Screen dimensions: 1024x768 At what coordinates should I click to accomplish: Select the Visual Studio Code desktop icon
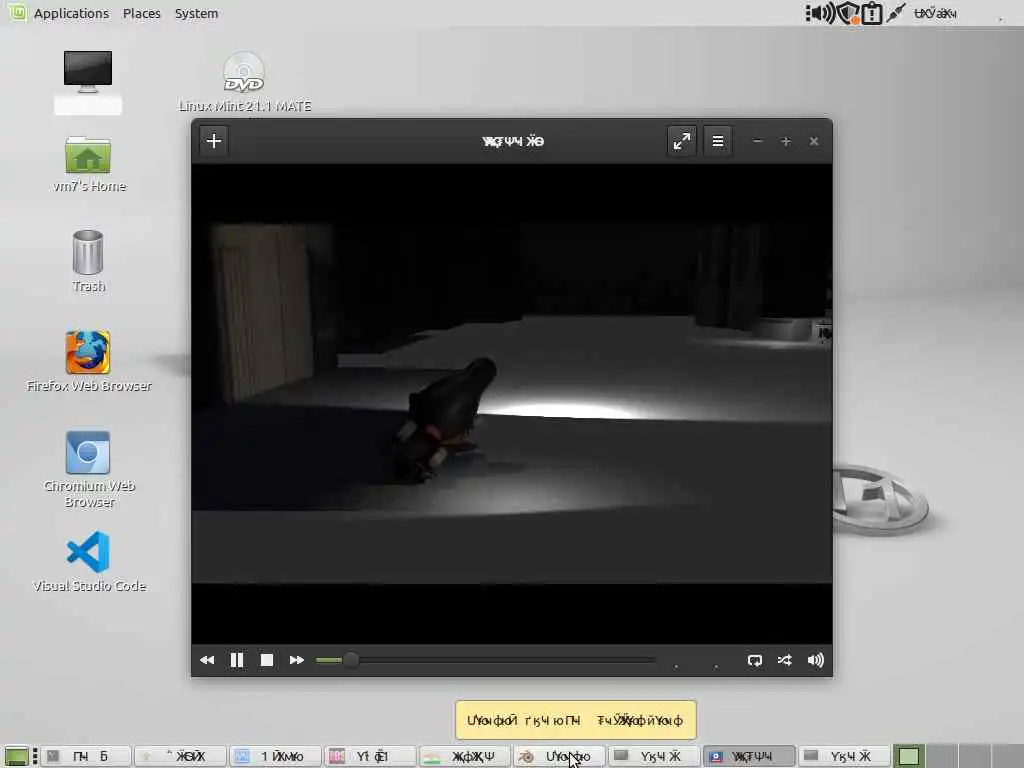point(89,561)
